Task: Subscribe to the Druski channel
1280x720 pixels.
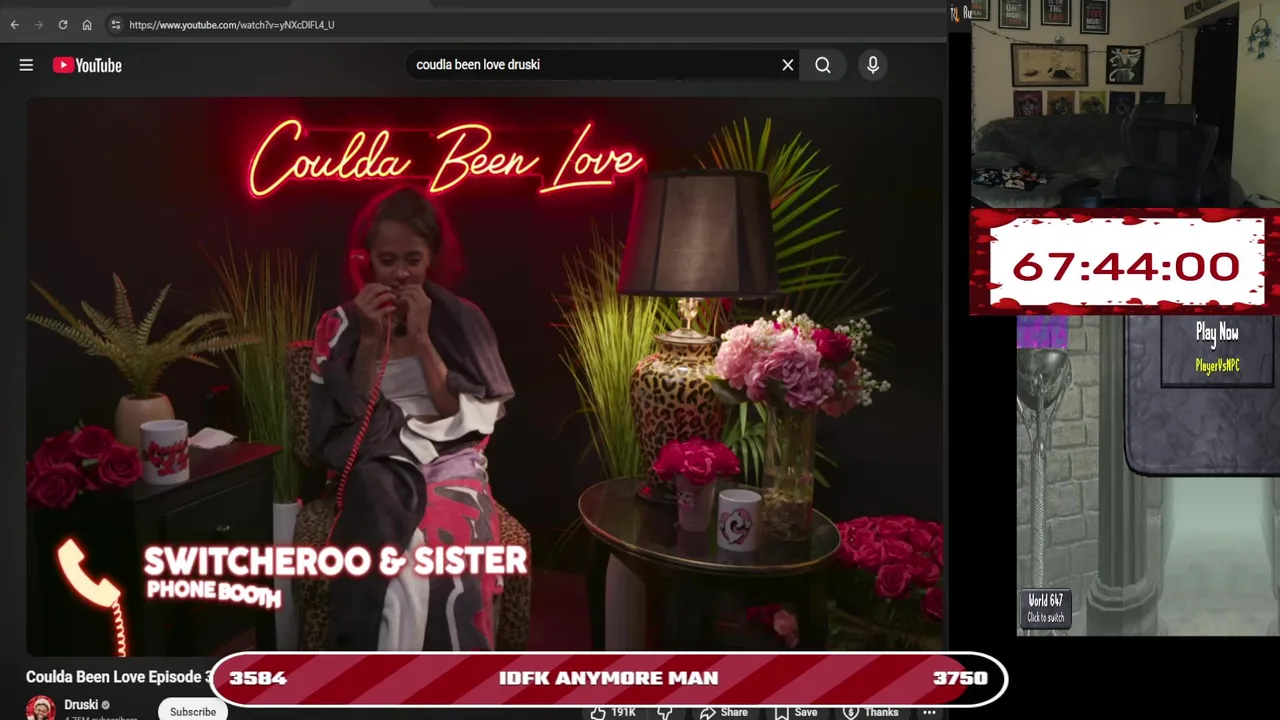Action: coord(193,711)
